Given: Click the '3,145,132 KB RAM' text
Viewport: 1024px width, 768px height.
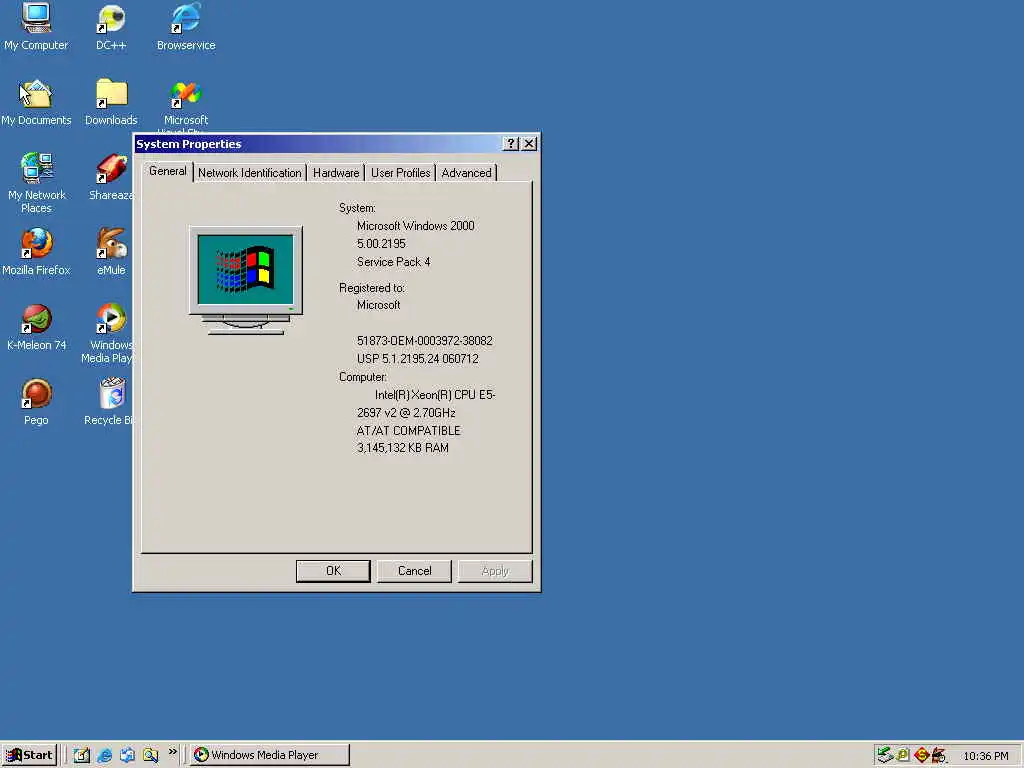Looking at the screenshot, I should [402, 448].
